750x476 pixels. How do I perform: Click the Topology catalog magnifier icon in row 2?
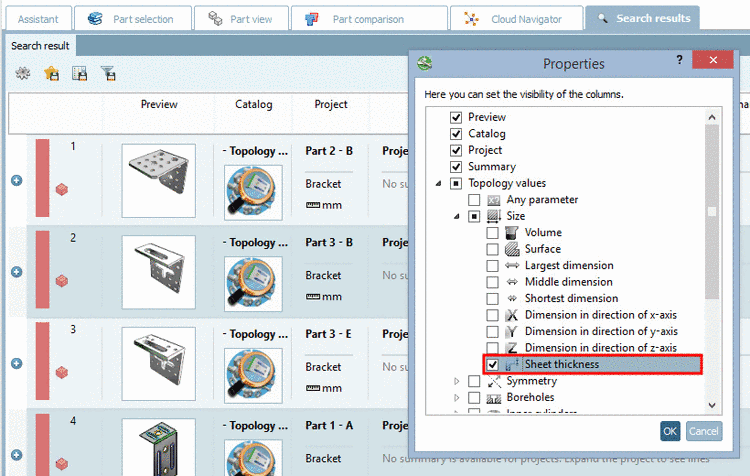point(253,284)
